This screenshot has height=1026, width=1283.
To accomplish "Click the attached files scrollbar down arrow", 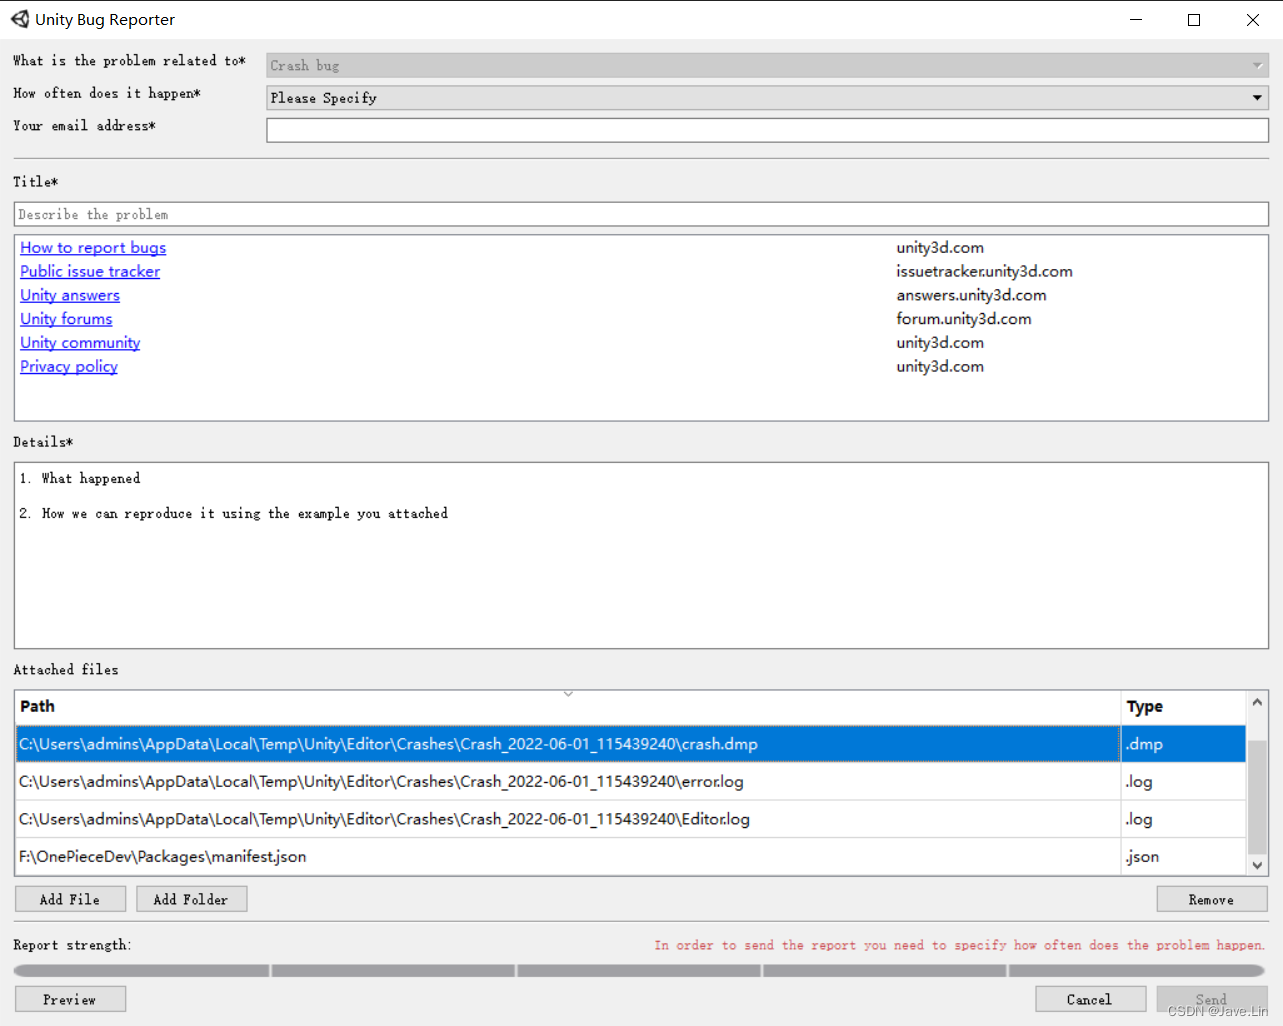I will tap(1257, 866).
